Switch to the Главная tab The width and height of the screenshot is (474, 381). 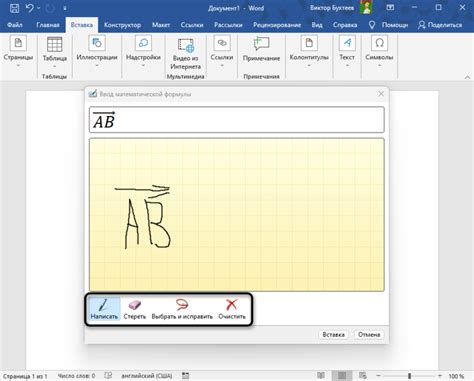[48, 25]
